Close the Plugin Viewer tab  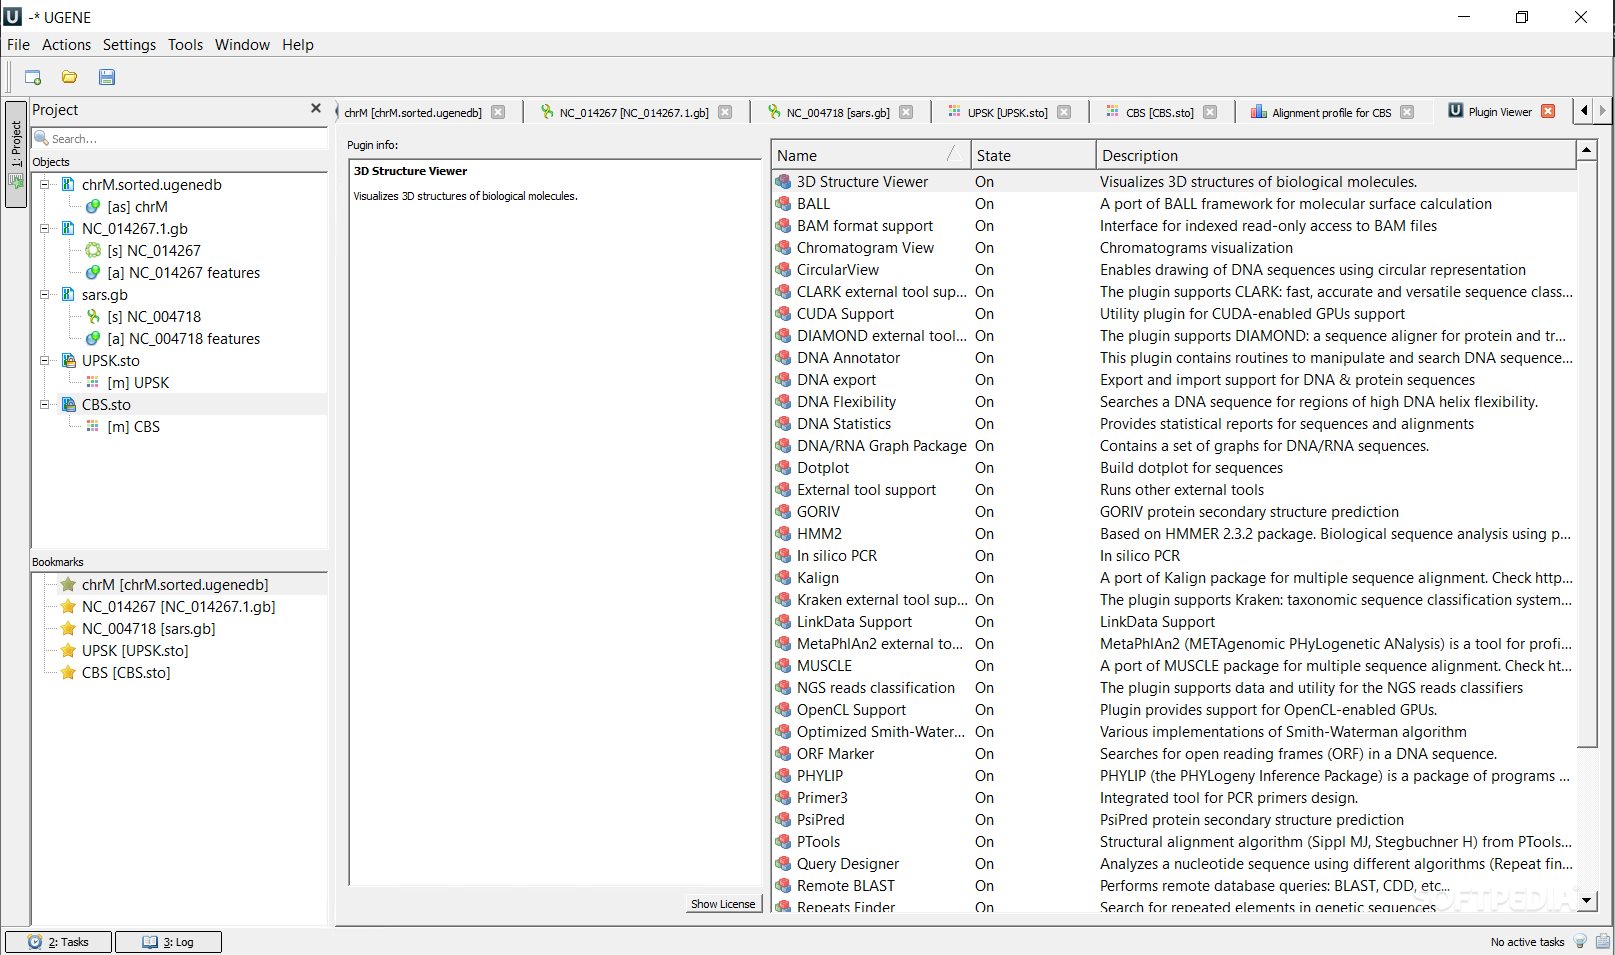click(x=1548, y=111)
